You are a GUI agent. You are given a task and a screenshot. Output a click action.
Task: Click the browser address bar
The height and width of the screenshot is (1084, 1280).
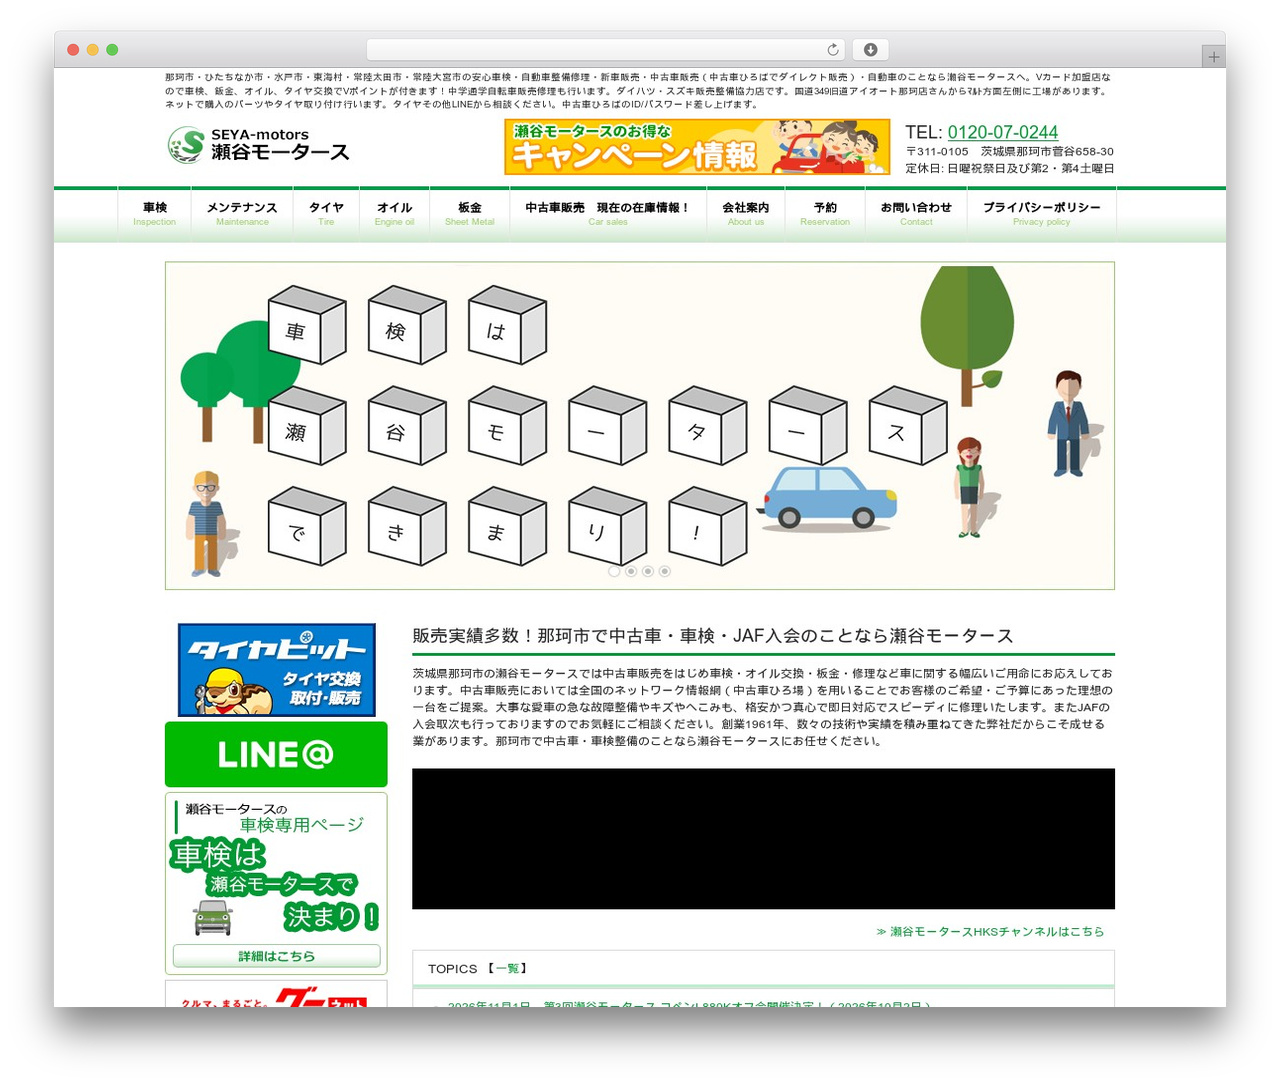pyautogui.click(x=606, y=50)
